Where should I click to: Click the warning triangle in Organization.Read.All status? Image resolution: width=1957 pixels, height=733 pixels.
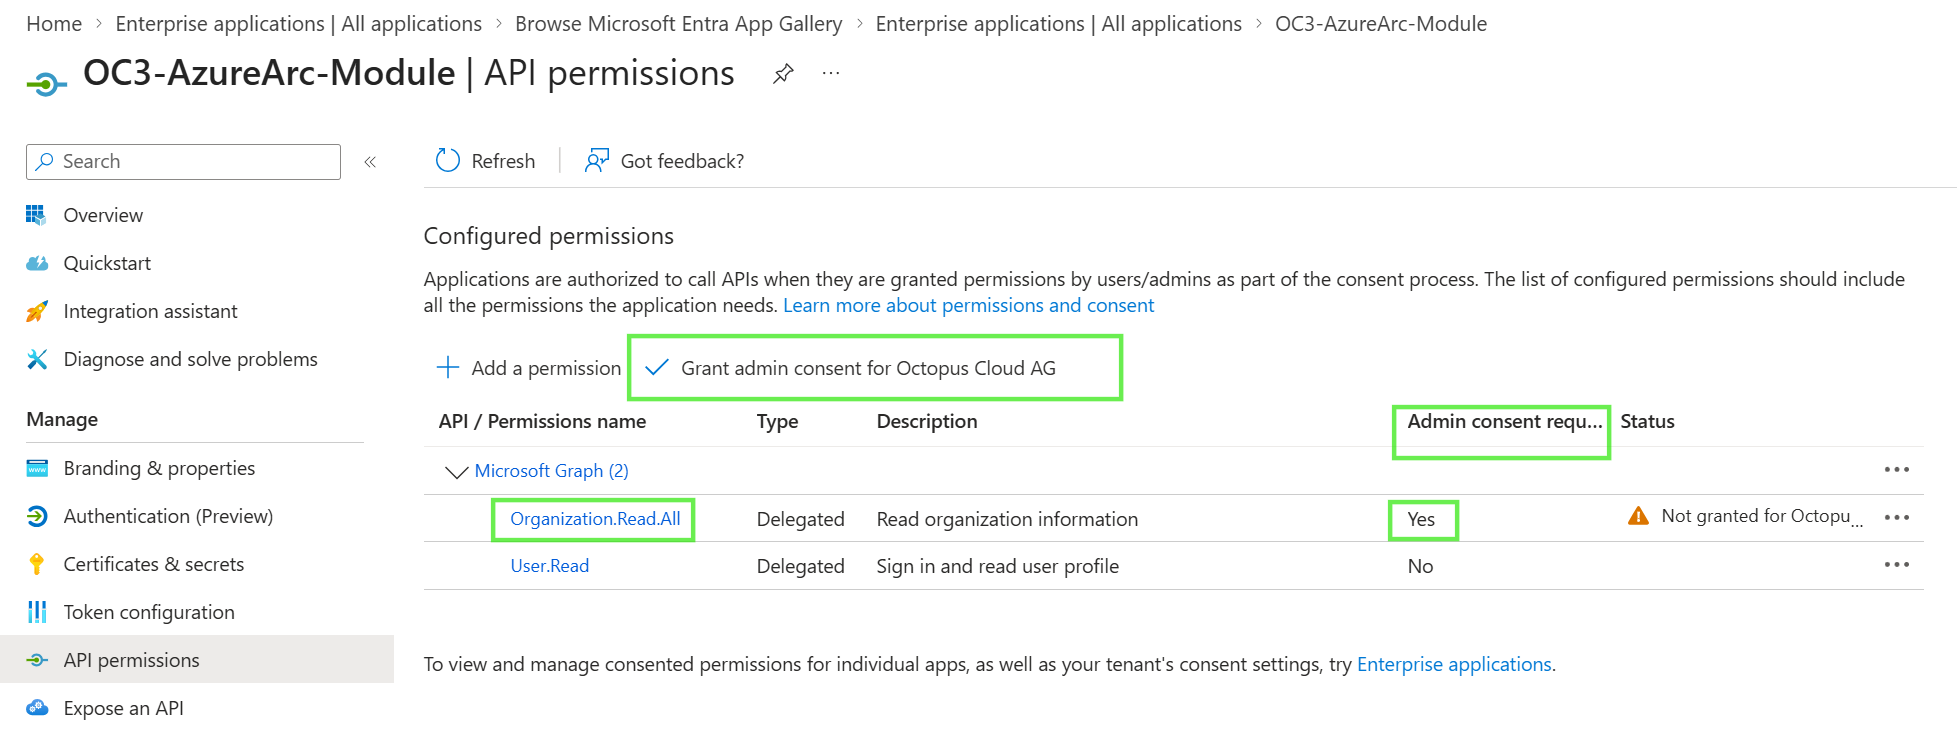pyautogui.click(x=1638, y=516)
